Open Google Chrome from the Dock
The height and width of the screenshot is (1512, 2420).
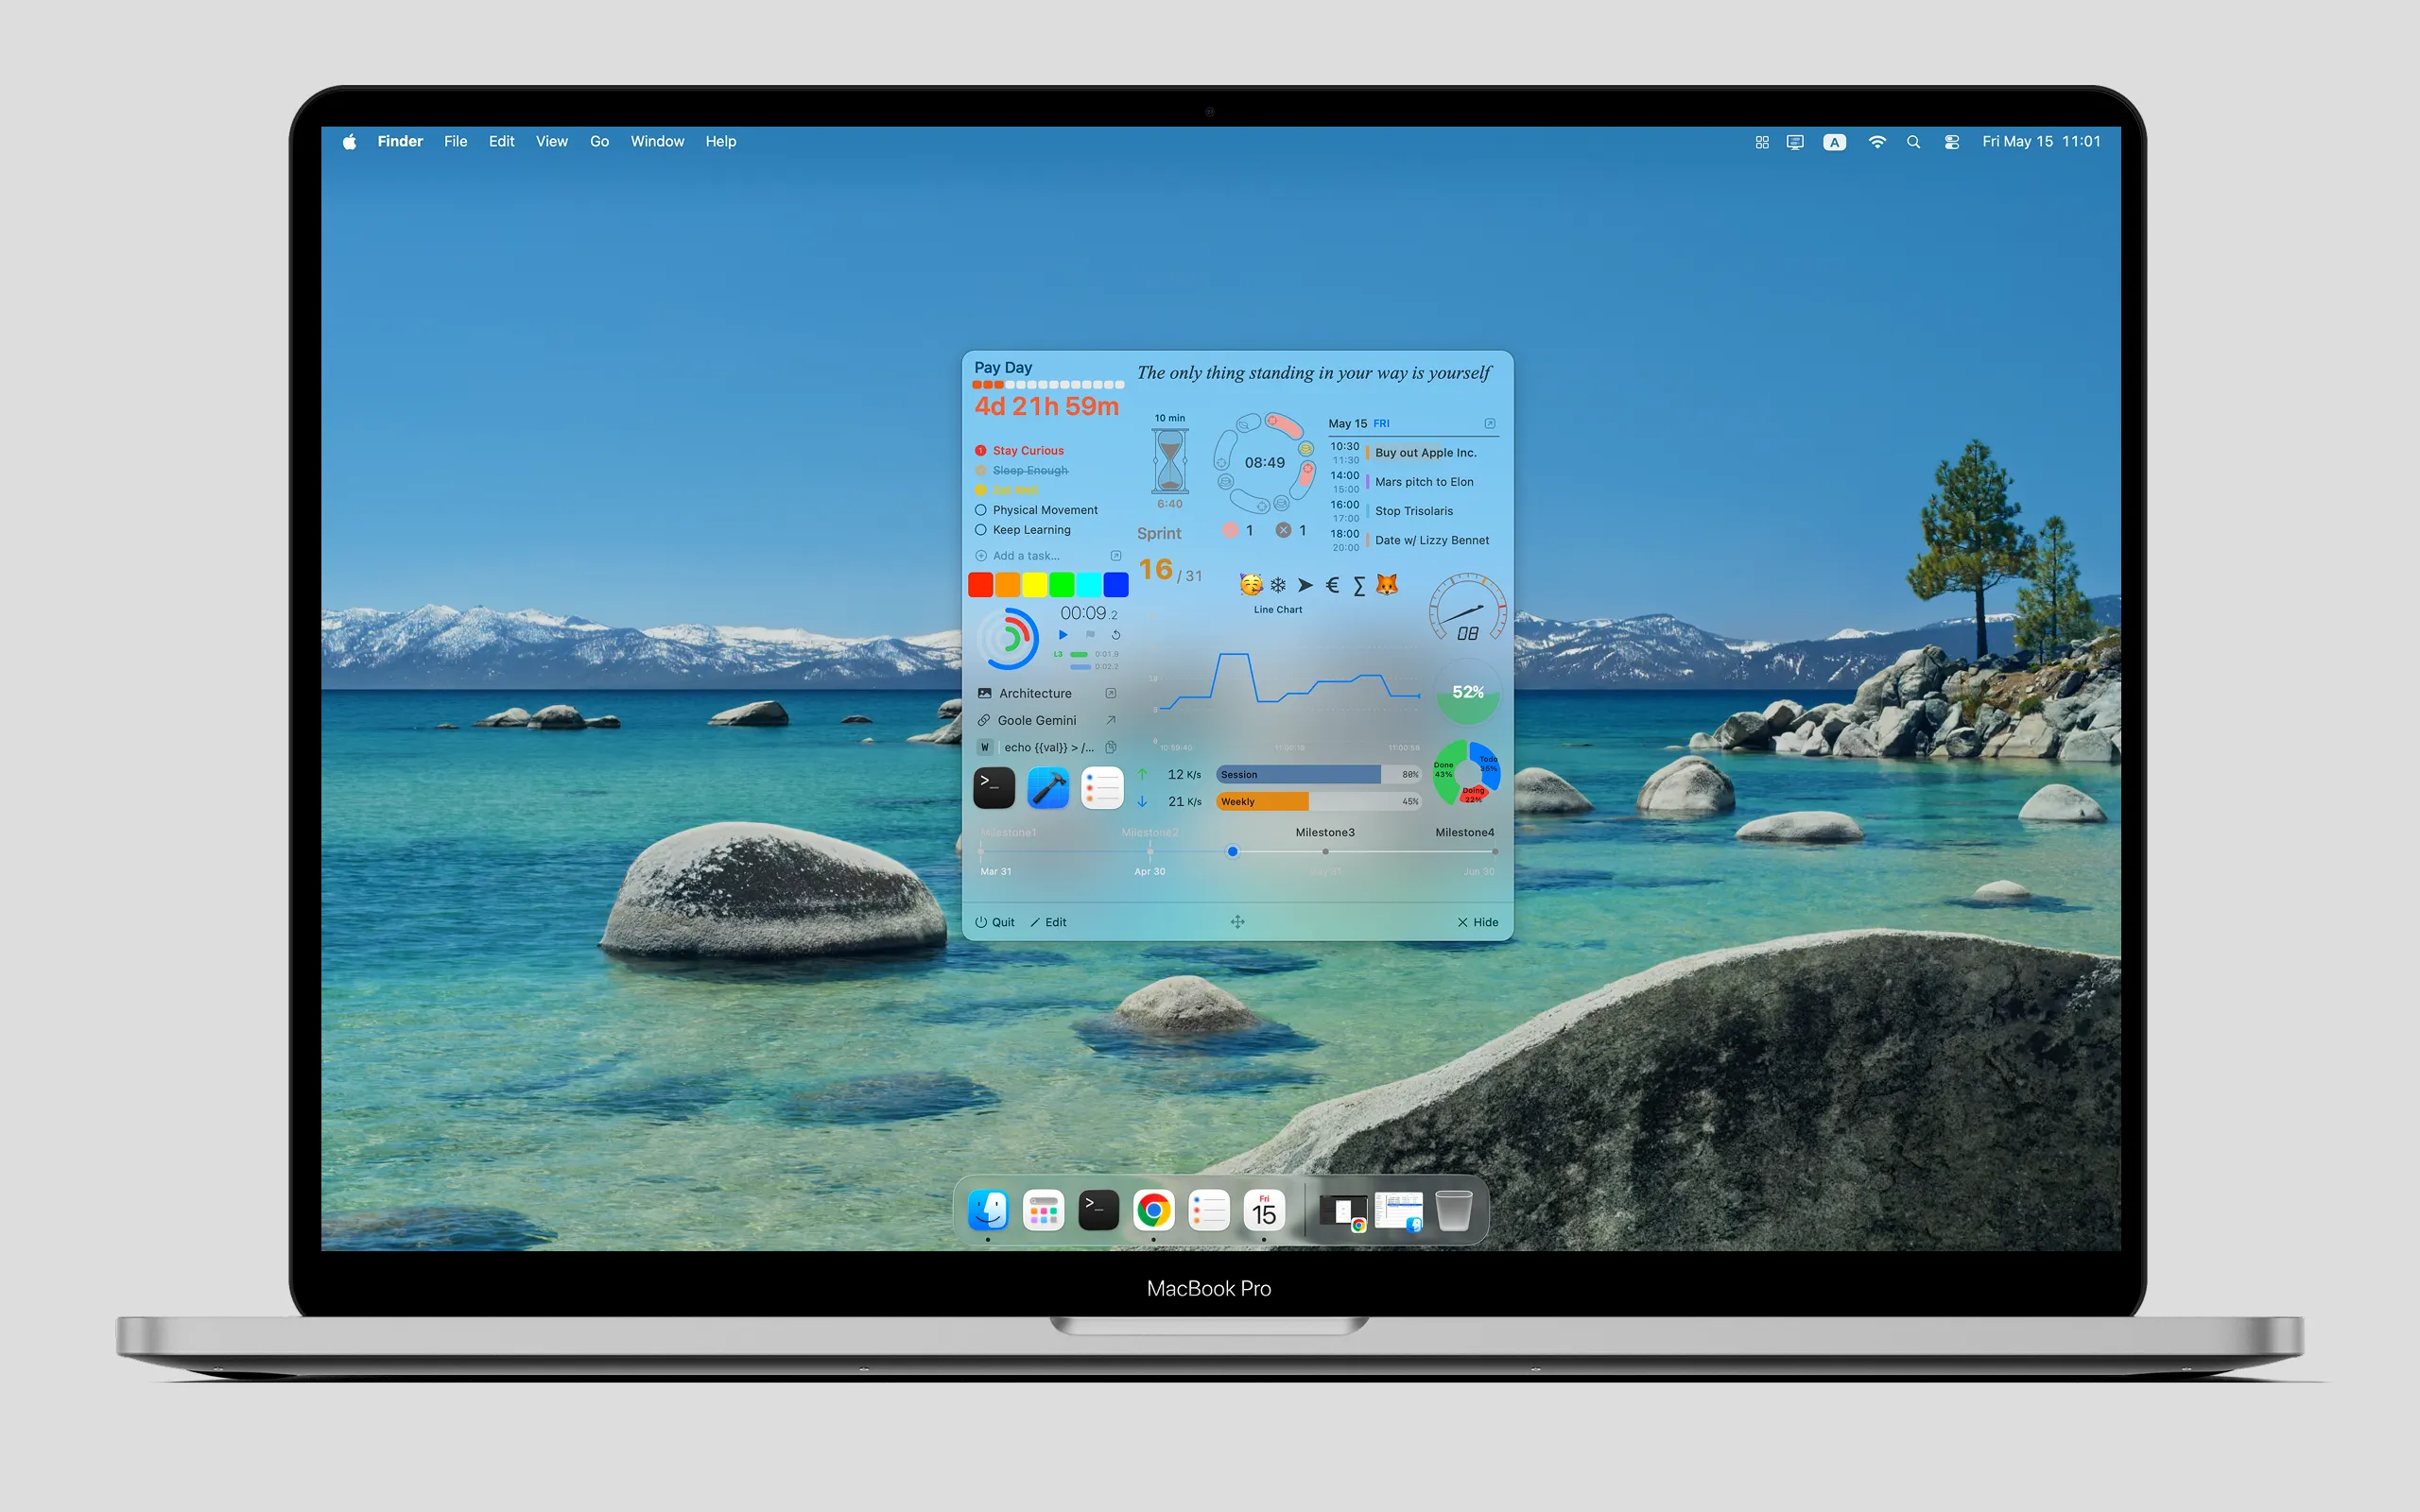coord(1153,1210)
